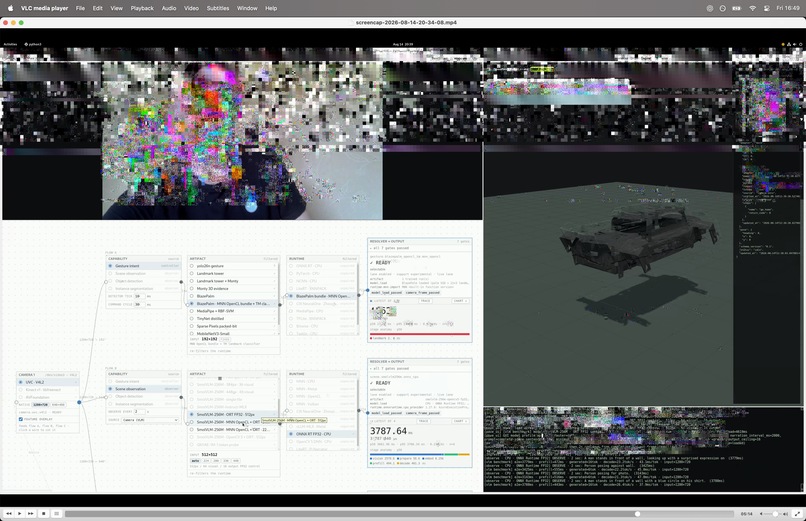This screenshot has height=521, width=806.
Task: Open the Playback menu
Action: 142,8
